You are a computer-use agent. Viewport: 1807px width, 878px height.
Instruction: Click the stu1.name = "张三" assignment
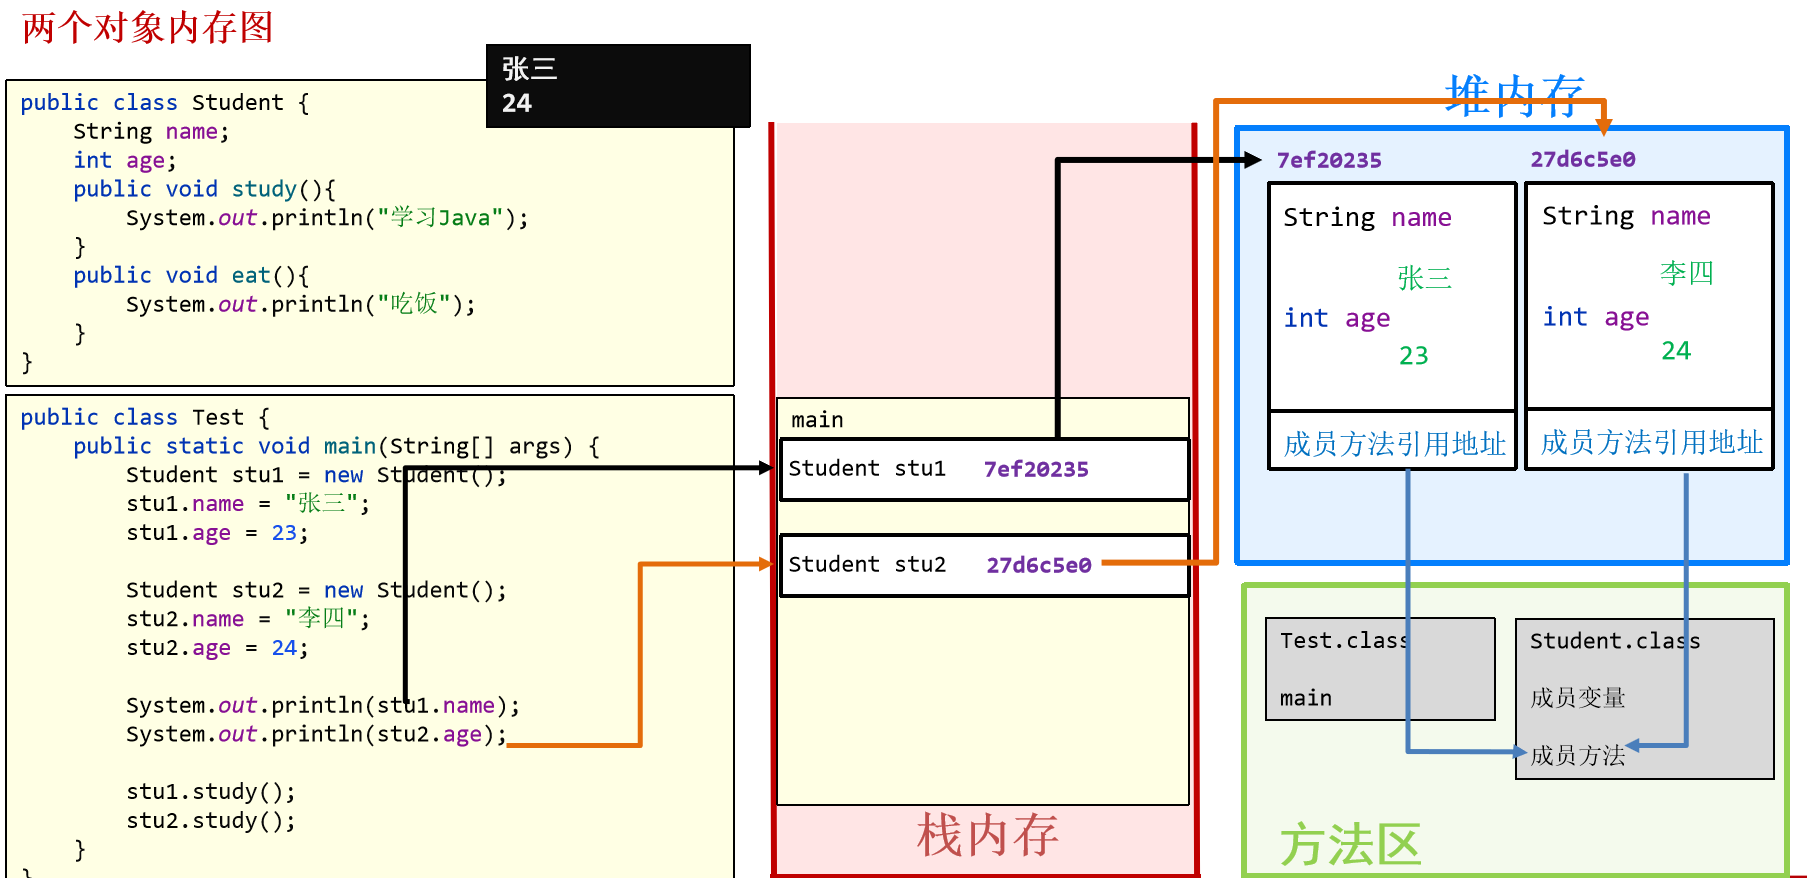pos(248,503)
